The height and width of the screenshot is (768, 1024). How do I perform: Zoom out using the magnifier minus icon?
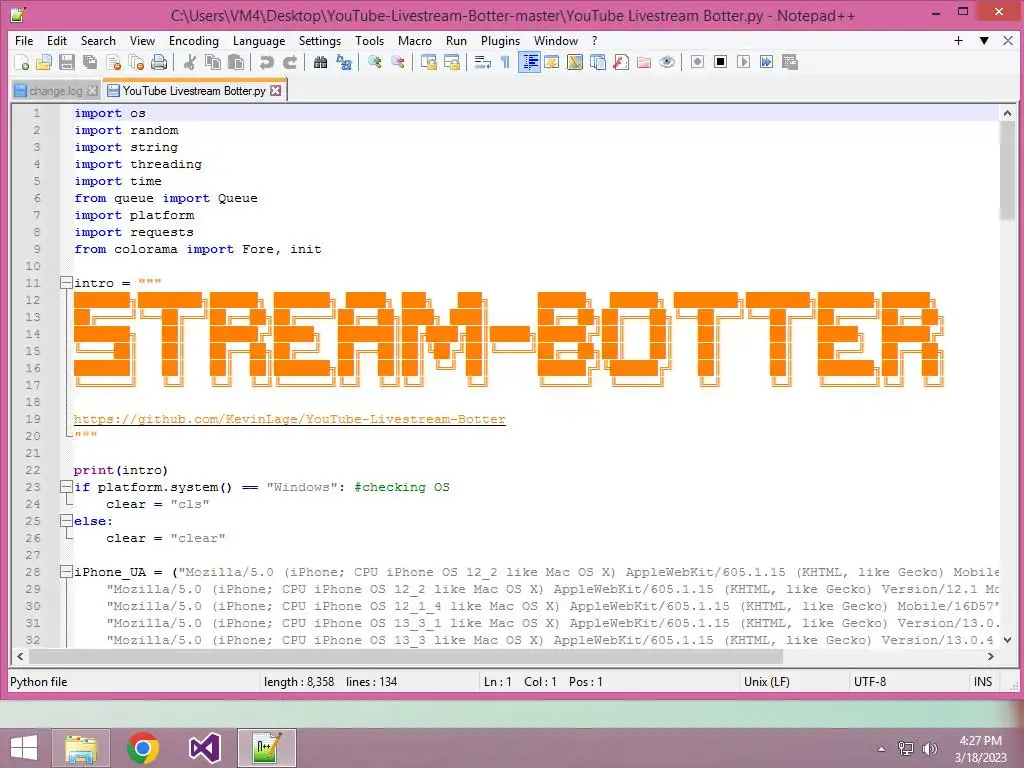[397, 62]
